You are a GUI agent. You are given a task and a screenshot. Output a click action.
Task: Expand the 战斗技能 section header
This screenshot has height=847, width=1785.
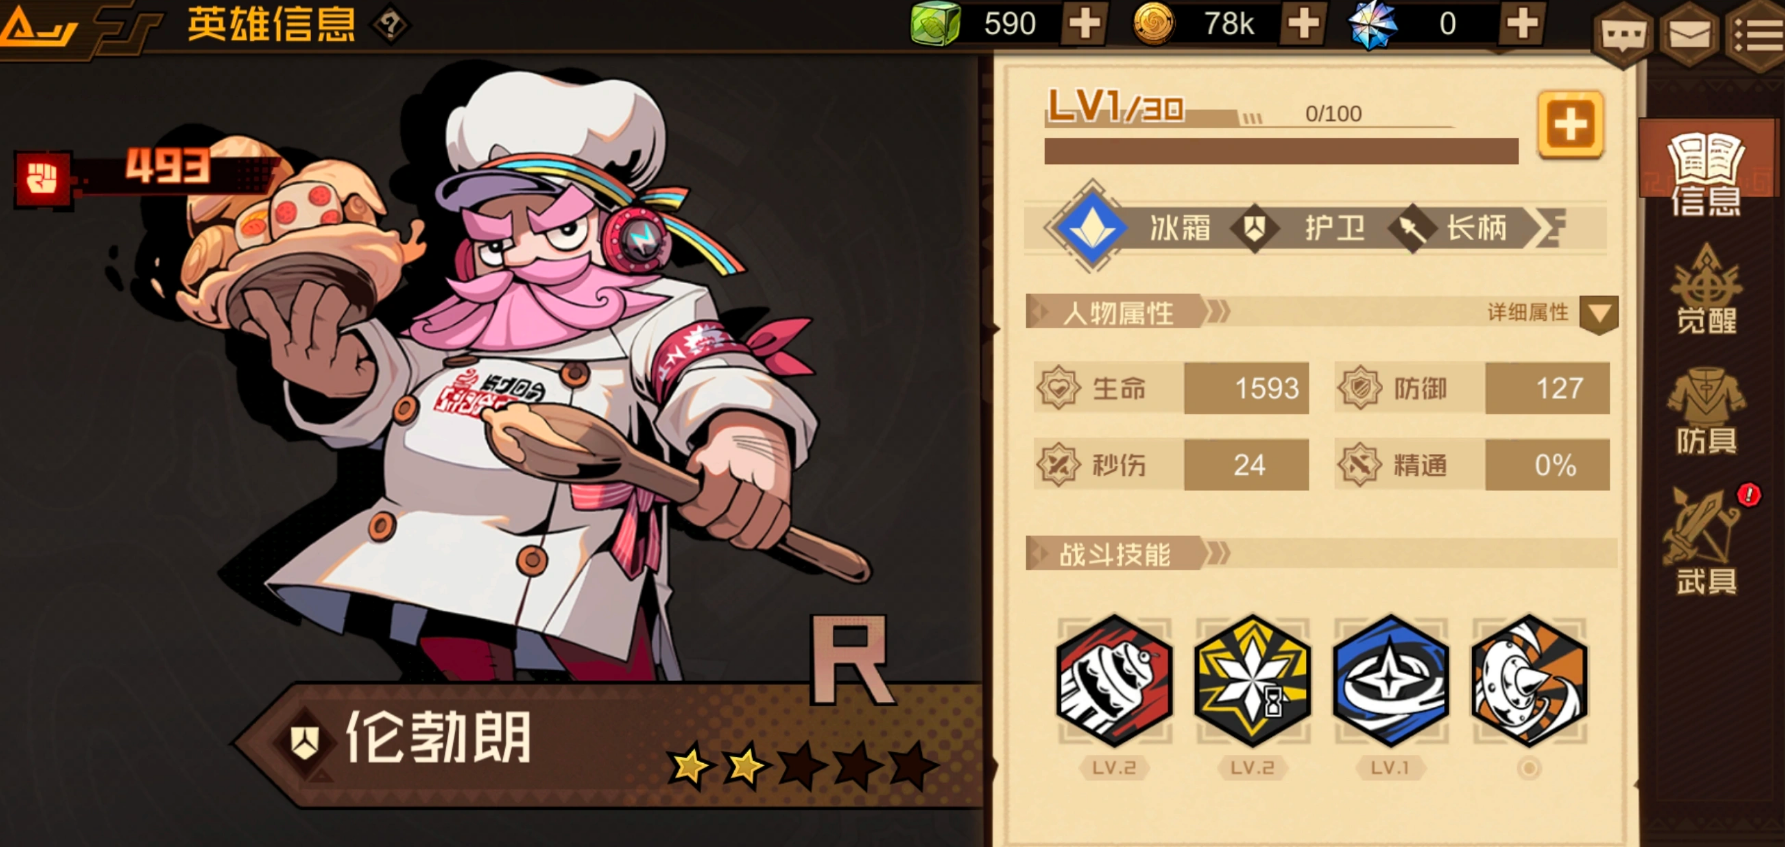click(x=1321, y=553)
